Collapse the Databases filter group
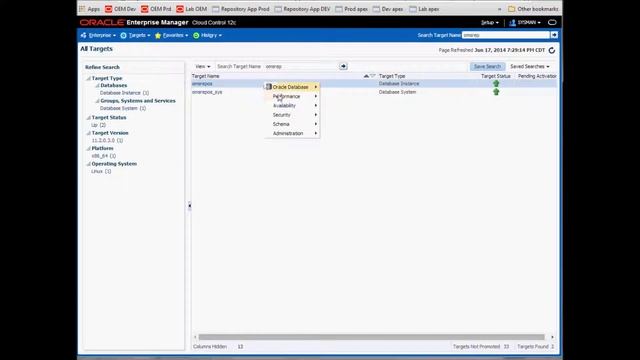This screenshot has height=360, width=640. click(x=97, y=86)
